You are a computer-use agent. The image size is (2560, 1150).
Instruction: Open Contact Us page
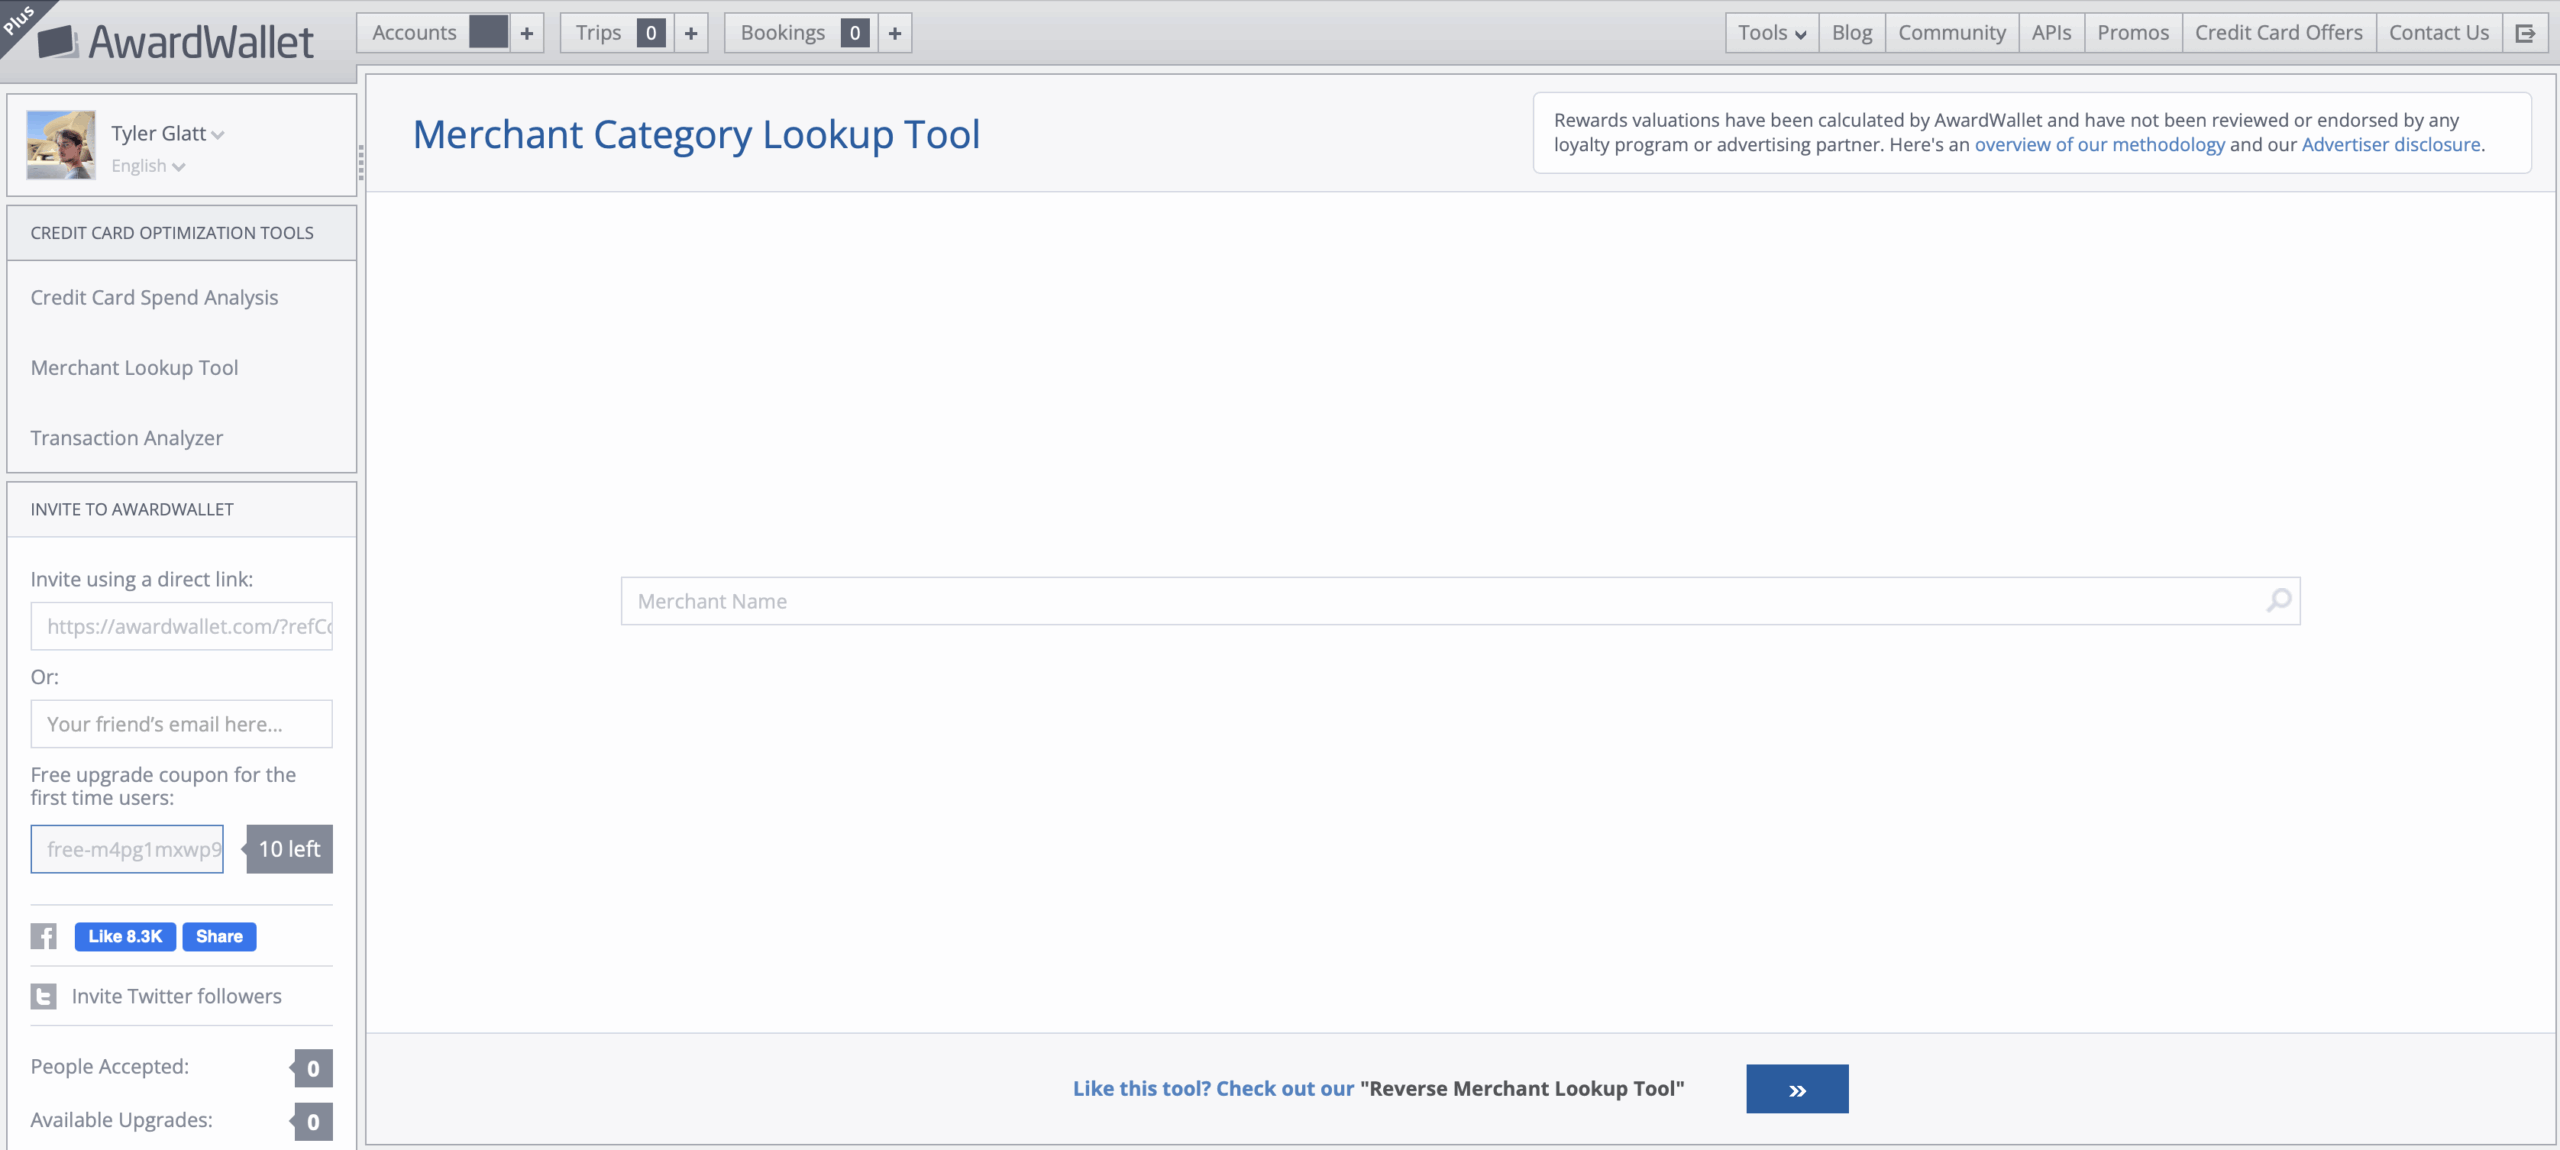point(2439,33)
